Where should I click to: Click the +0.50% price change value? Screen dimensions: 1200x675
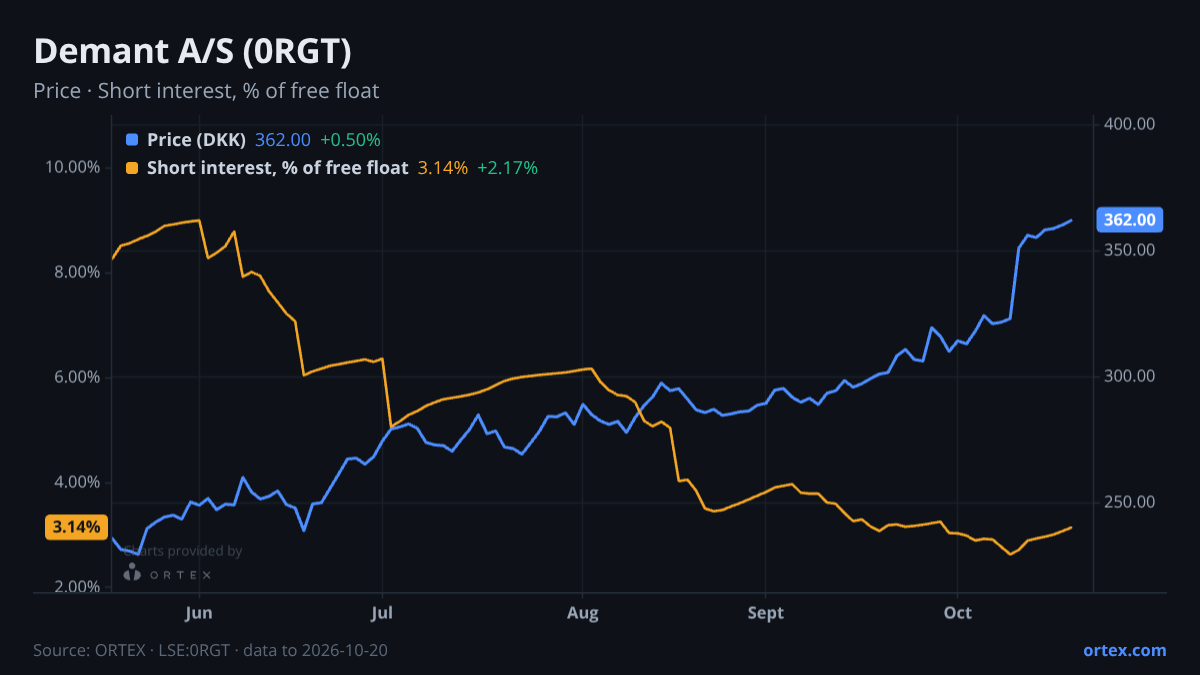click(350, 140)
